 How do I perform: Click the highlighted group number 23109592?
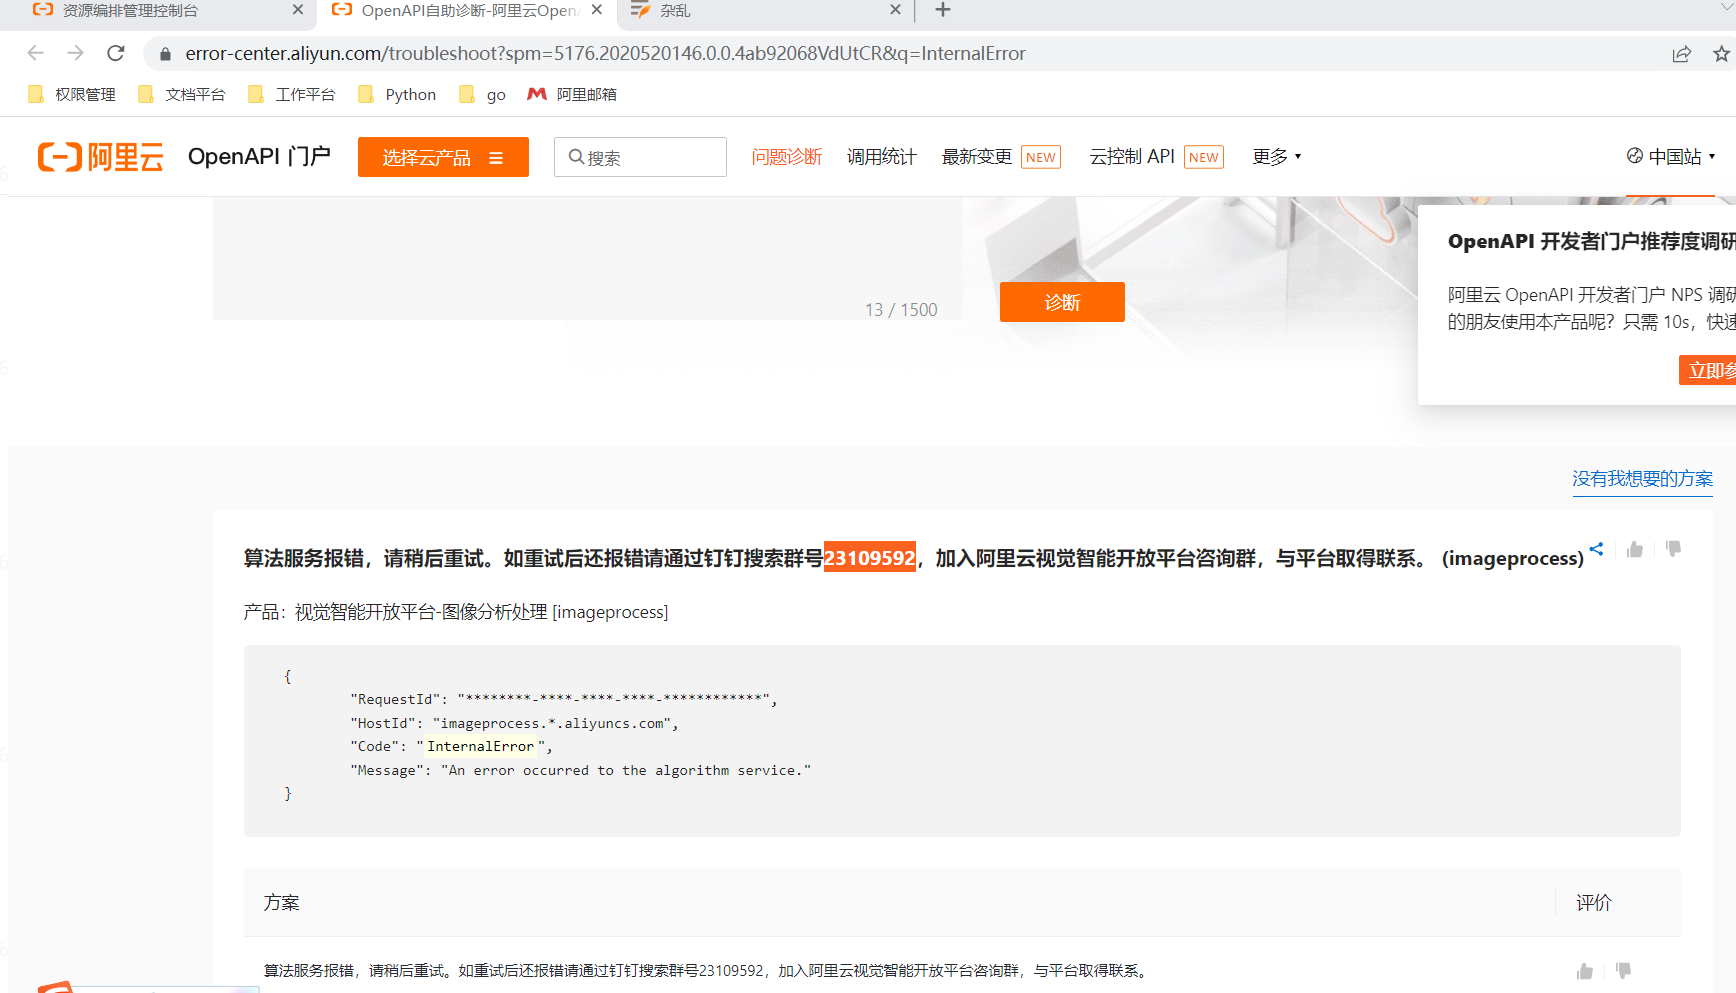869,558
